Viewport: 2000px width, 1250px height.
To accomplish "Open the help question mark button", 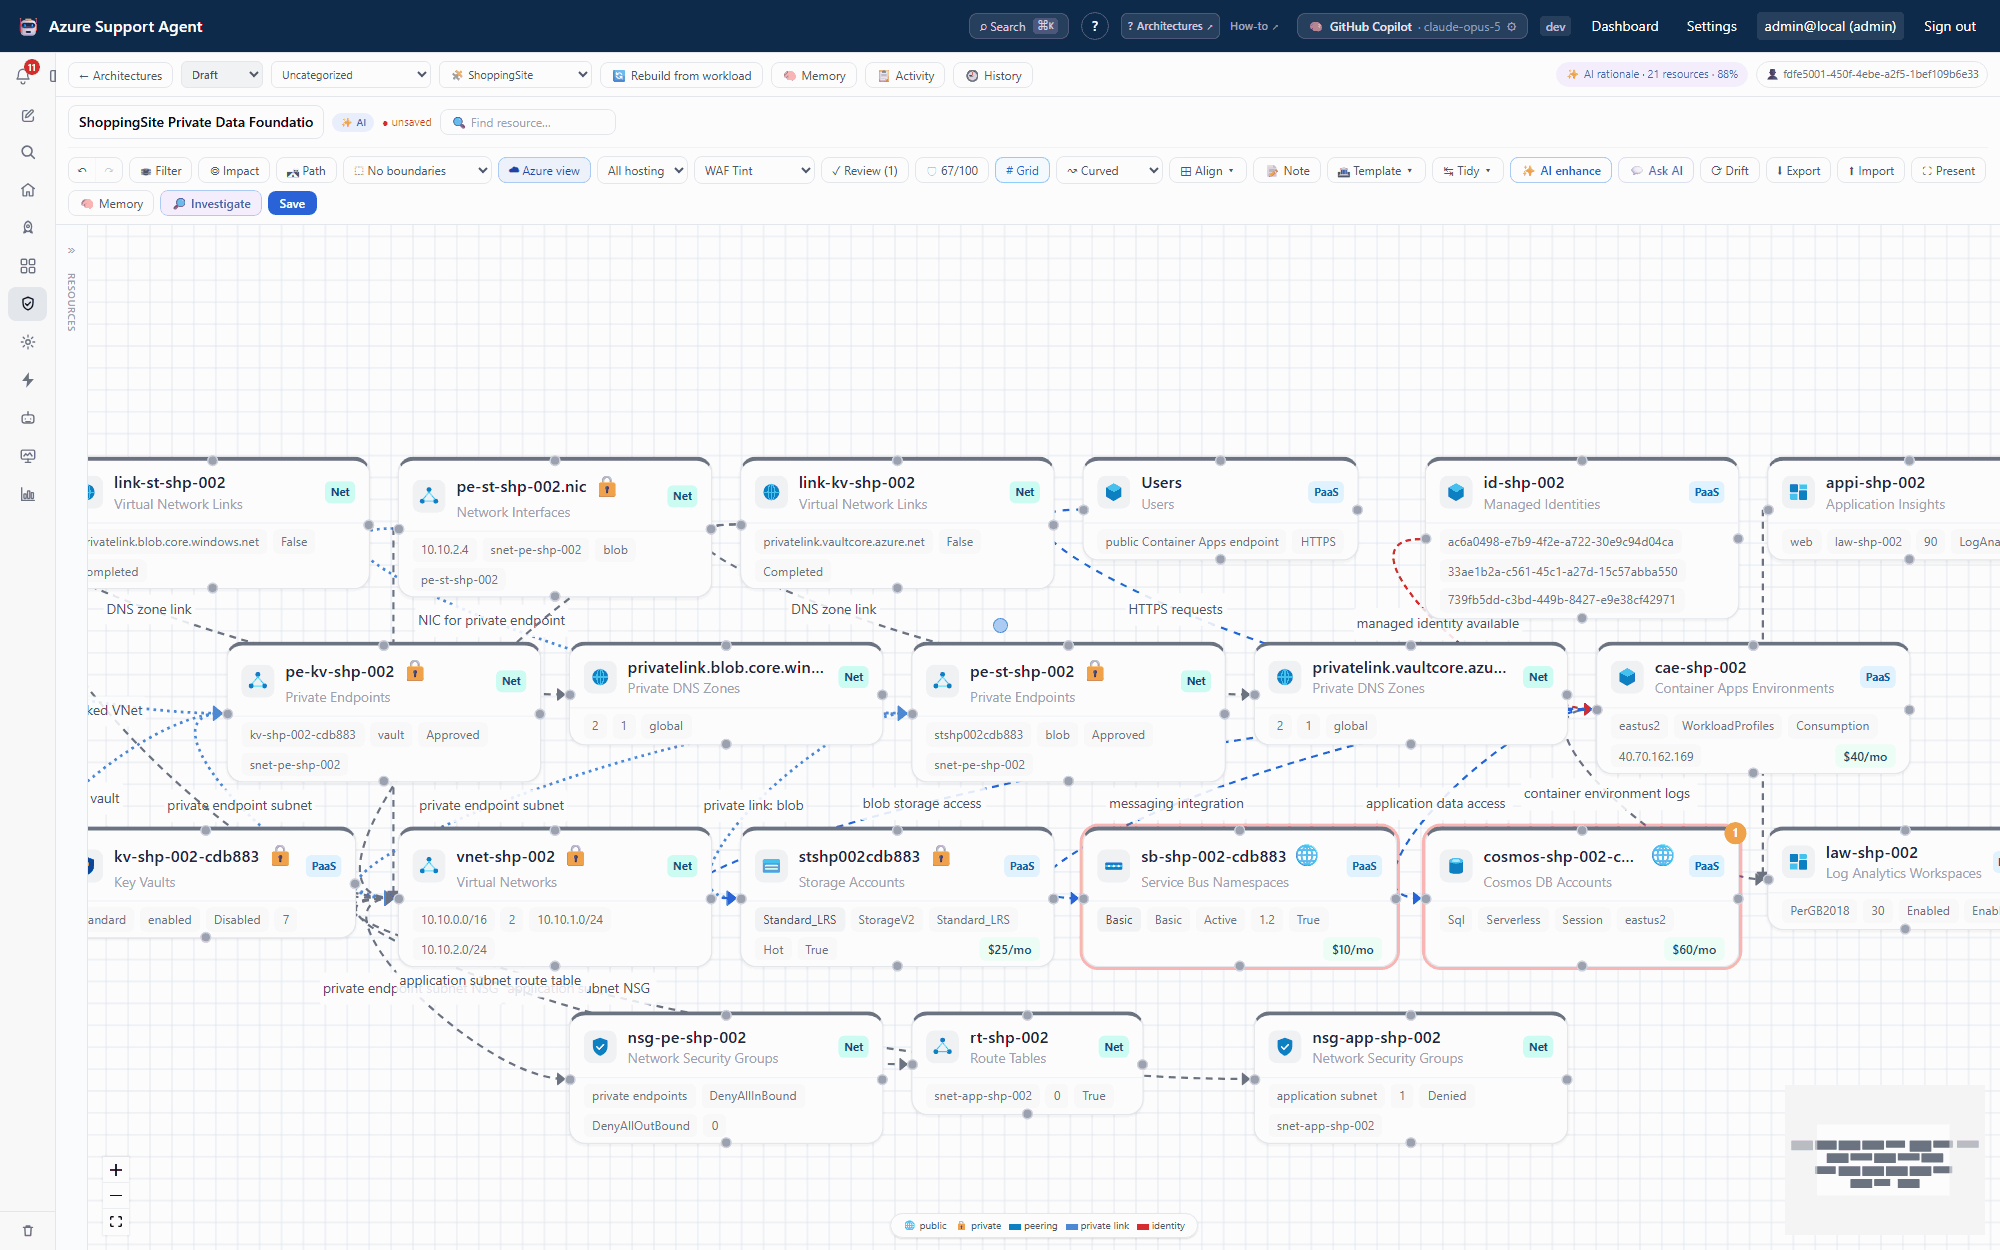I will (1095, 27).
